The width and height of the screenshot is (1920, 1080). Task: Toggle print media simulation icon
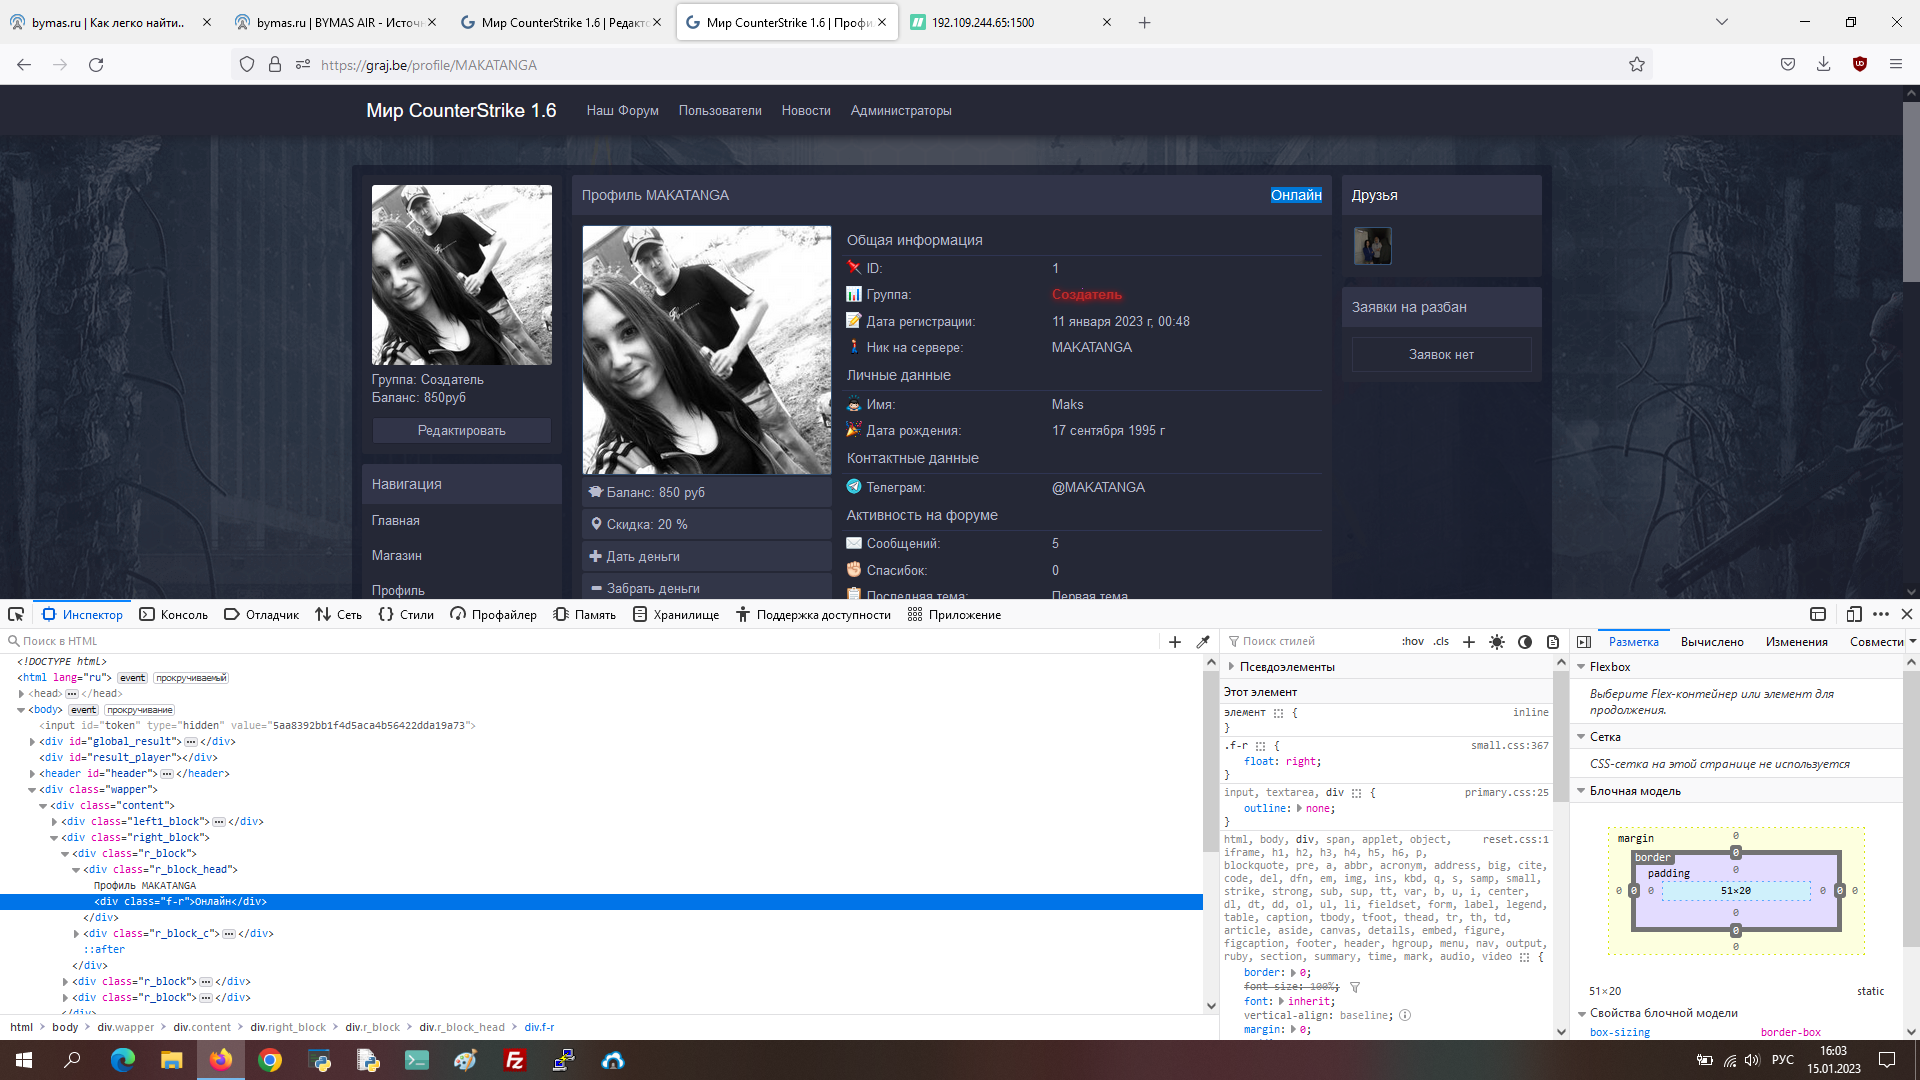click(x=1553, y=642)
